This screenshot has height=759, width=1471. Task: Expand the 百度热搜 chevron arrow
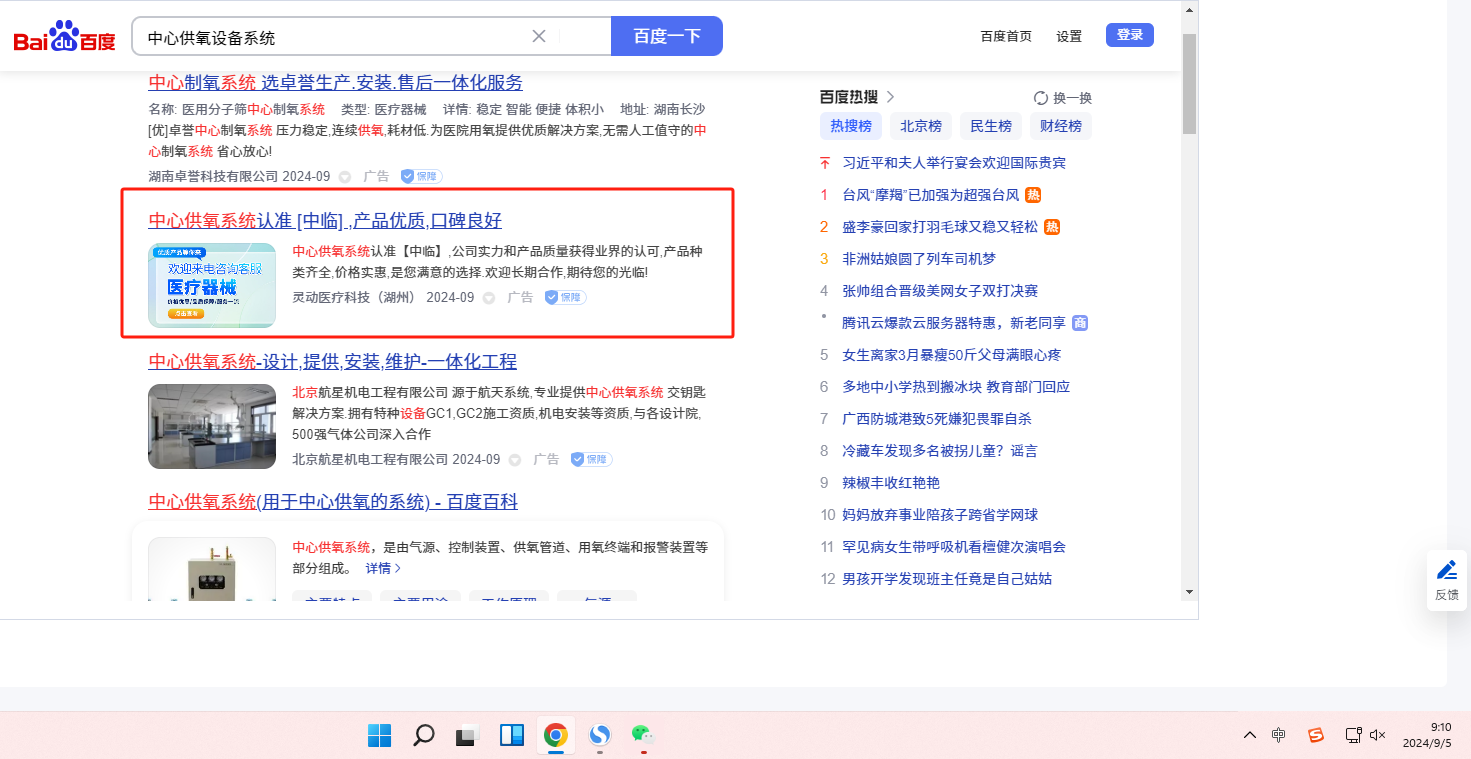(x=890, y=97)
